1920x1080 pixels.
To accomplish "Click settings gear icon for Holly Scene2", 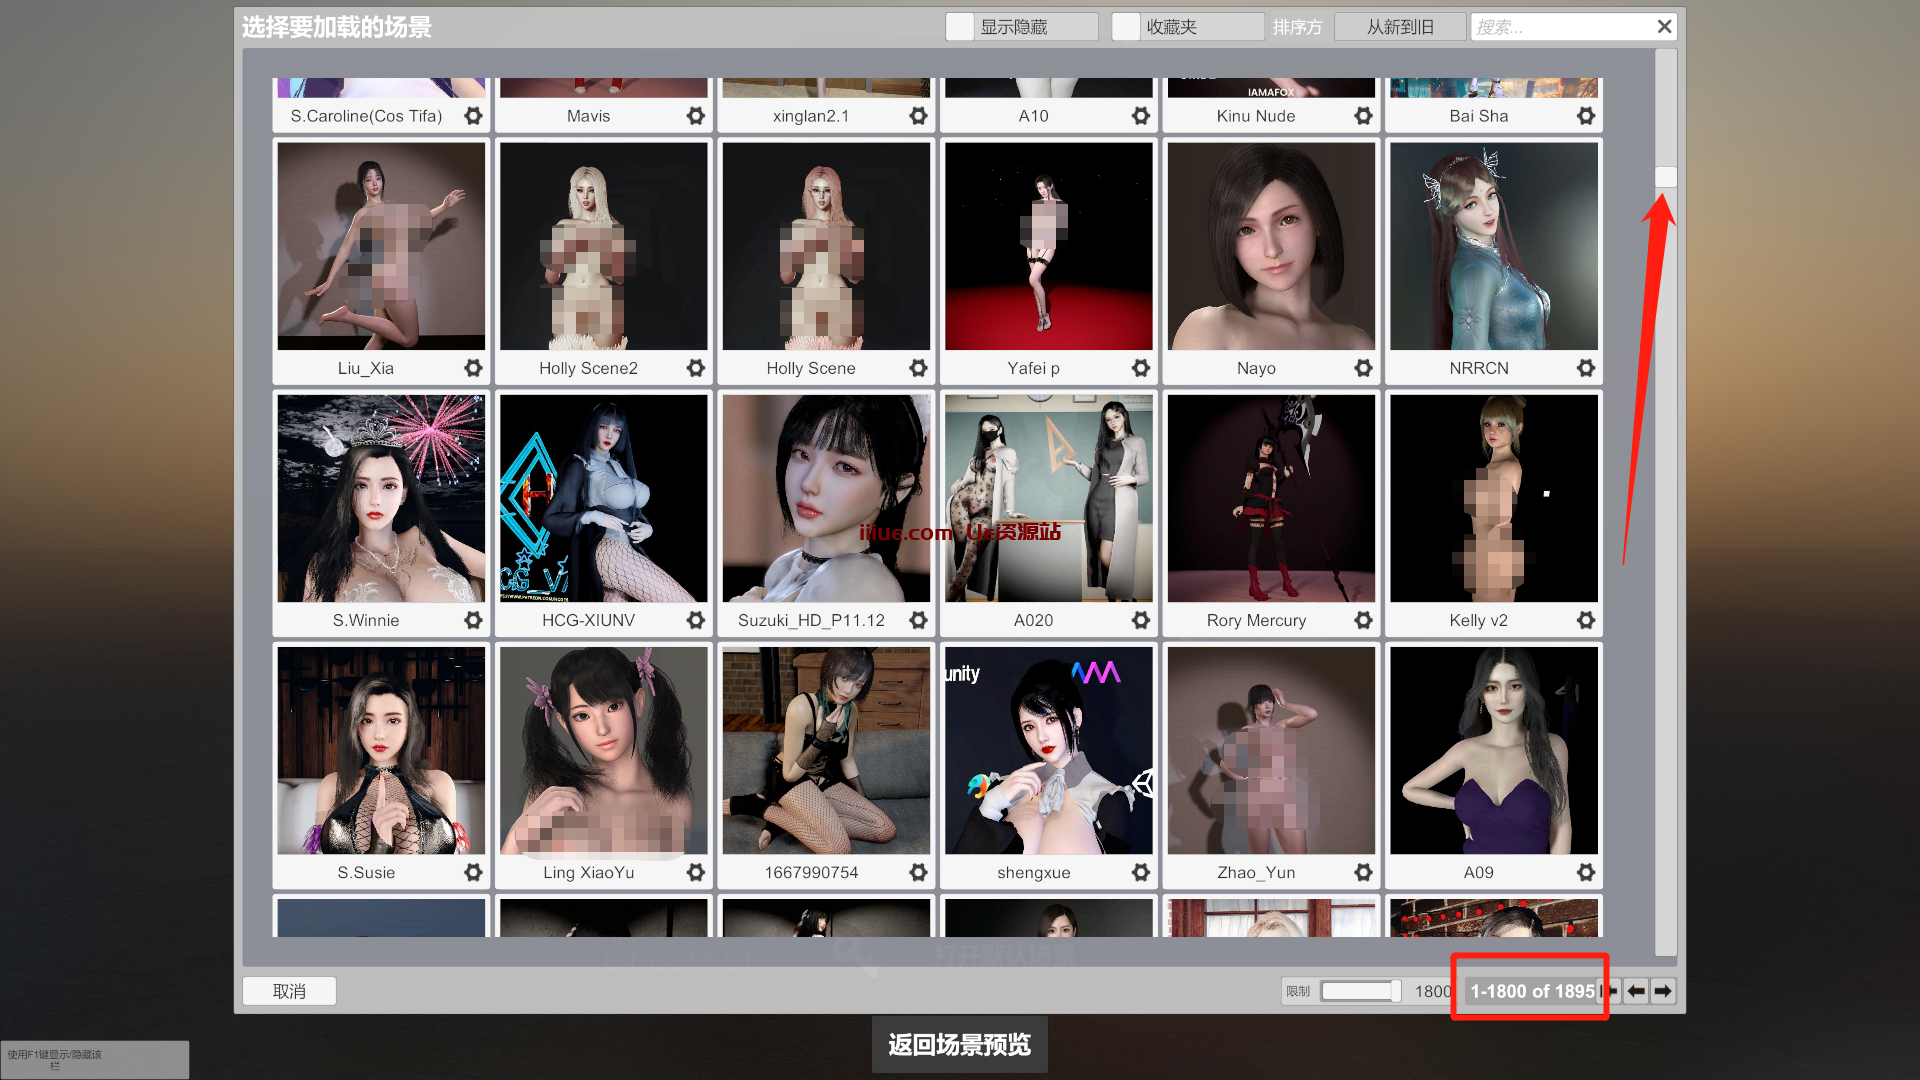I will pyautogui.click(x=698, y=368).
